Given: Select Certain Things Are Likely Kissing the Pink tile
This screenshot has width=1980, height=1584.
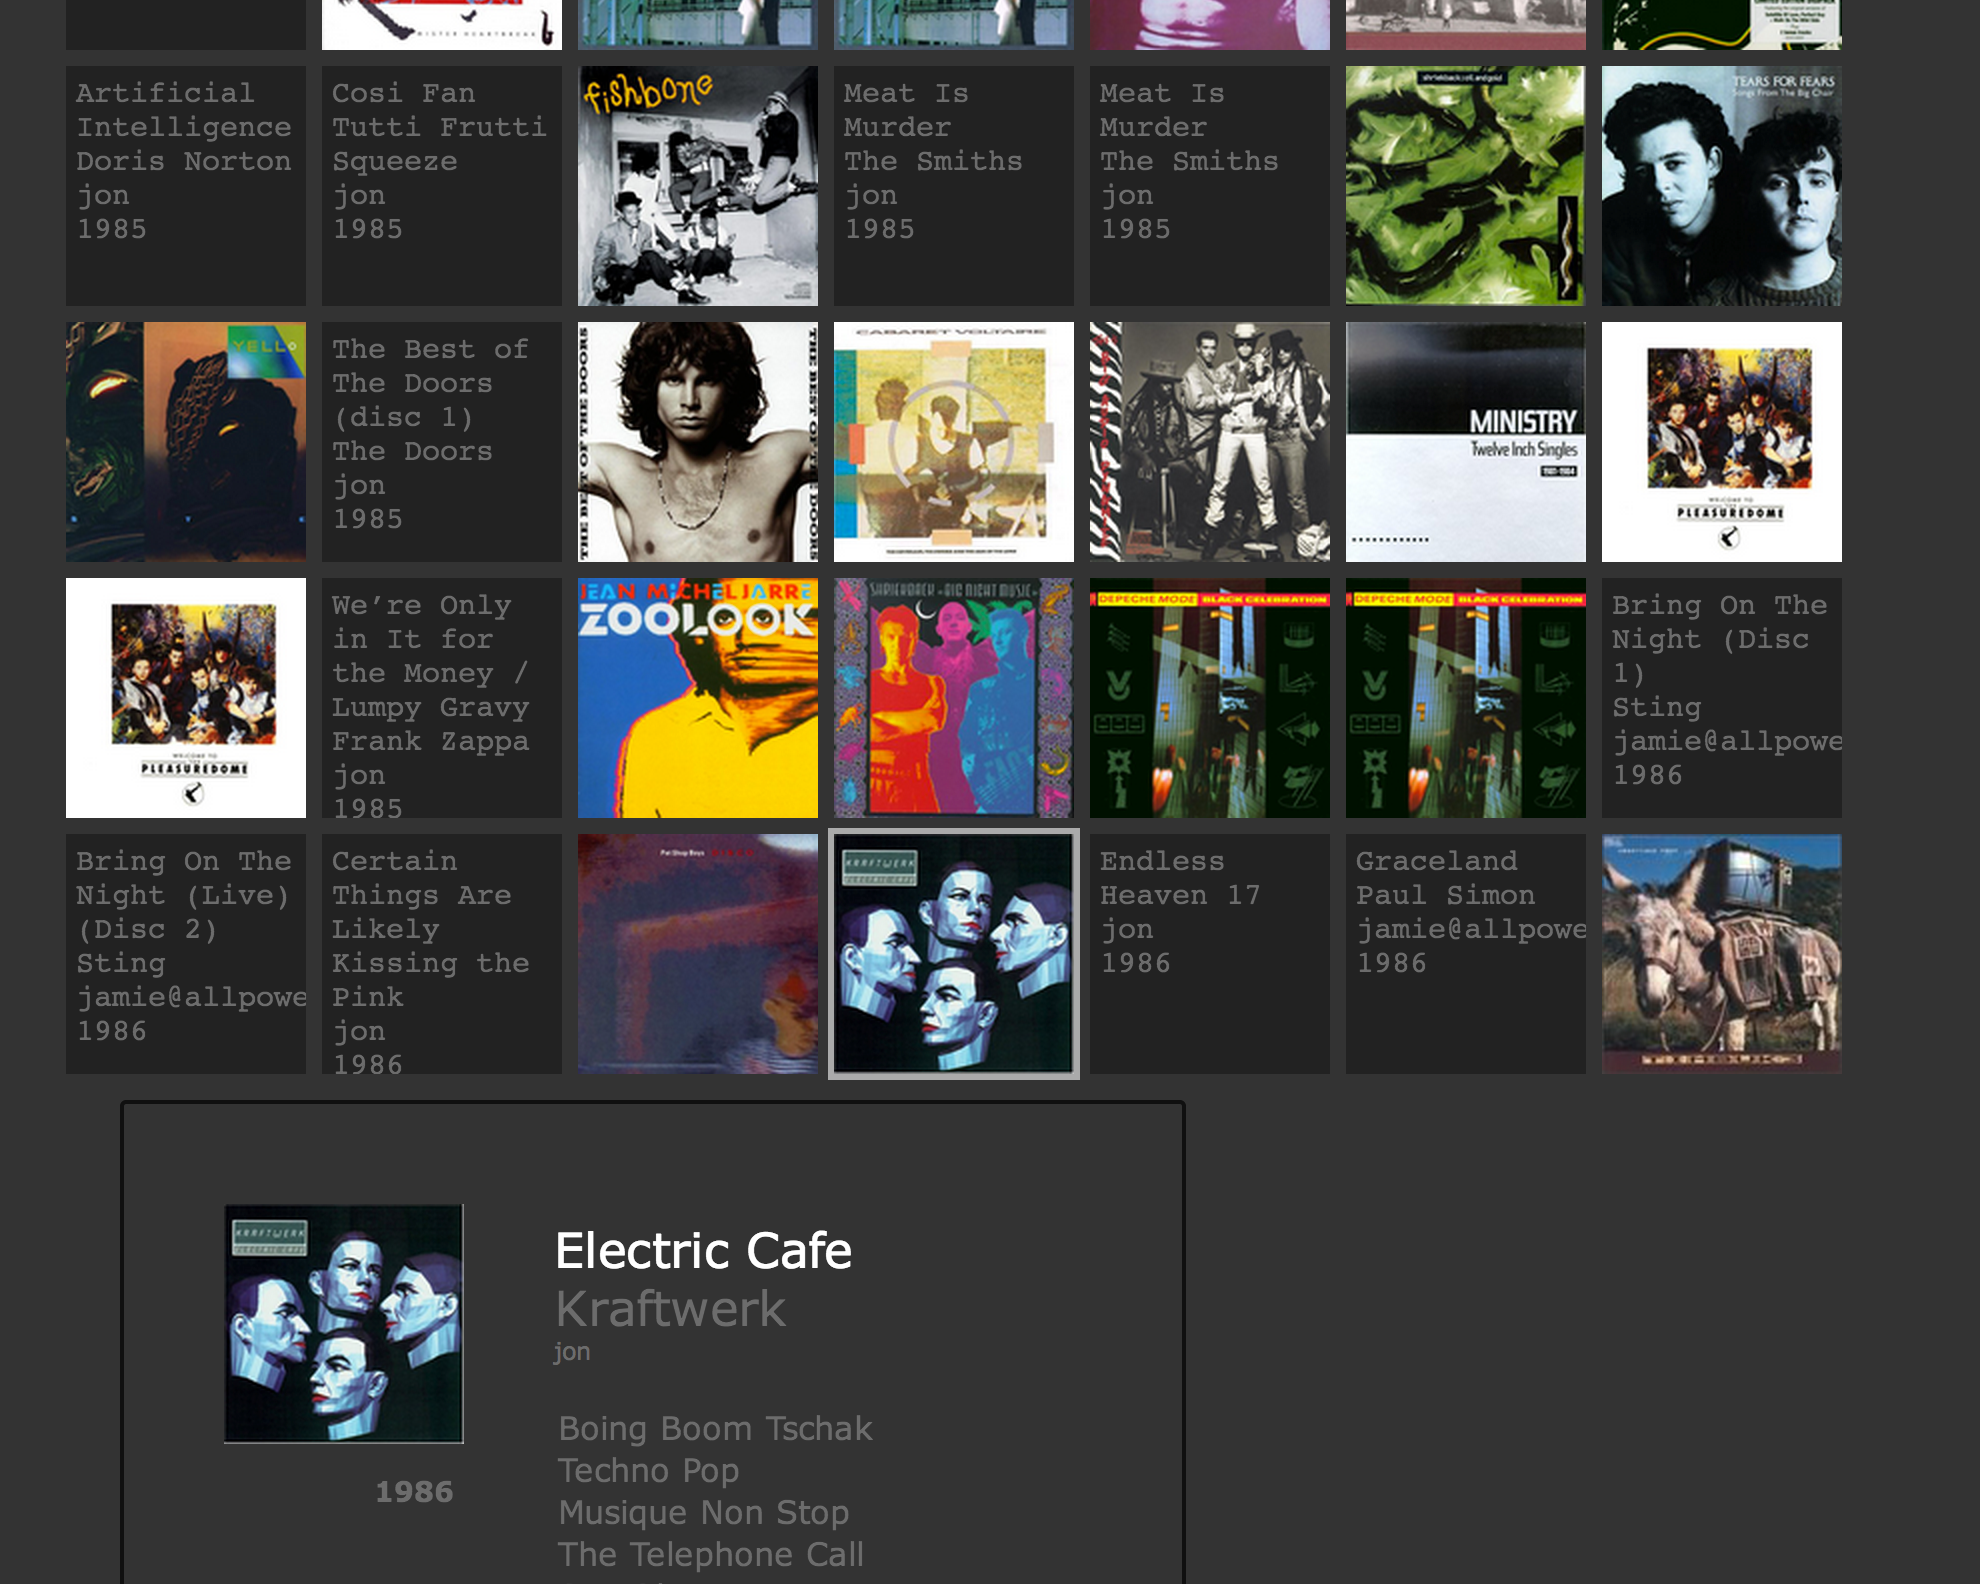Looking at the screenshot, I should [442, 954].
